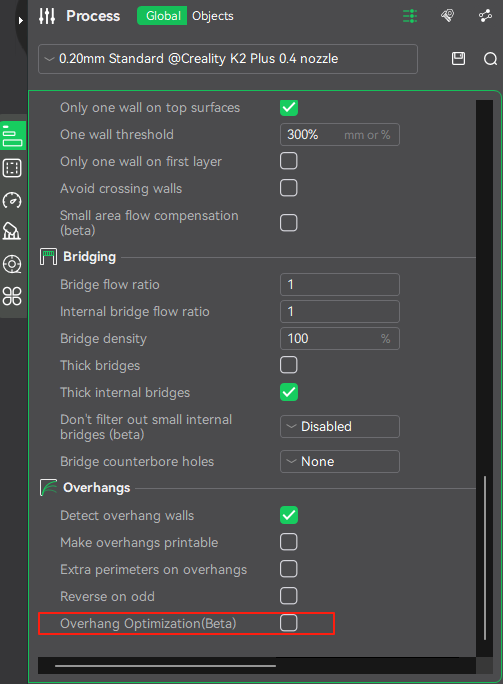This screenshot has height=684, width=503.
Task: Click the Bridge flow ratio input field
Action: [339, 284]
